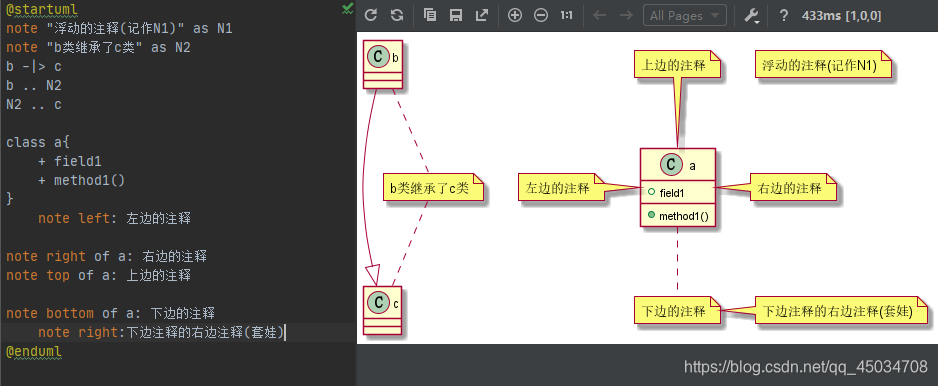
Task: Open the All Pages dropdown
Action: tap(685, 15)
